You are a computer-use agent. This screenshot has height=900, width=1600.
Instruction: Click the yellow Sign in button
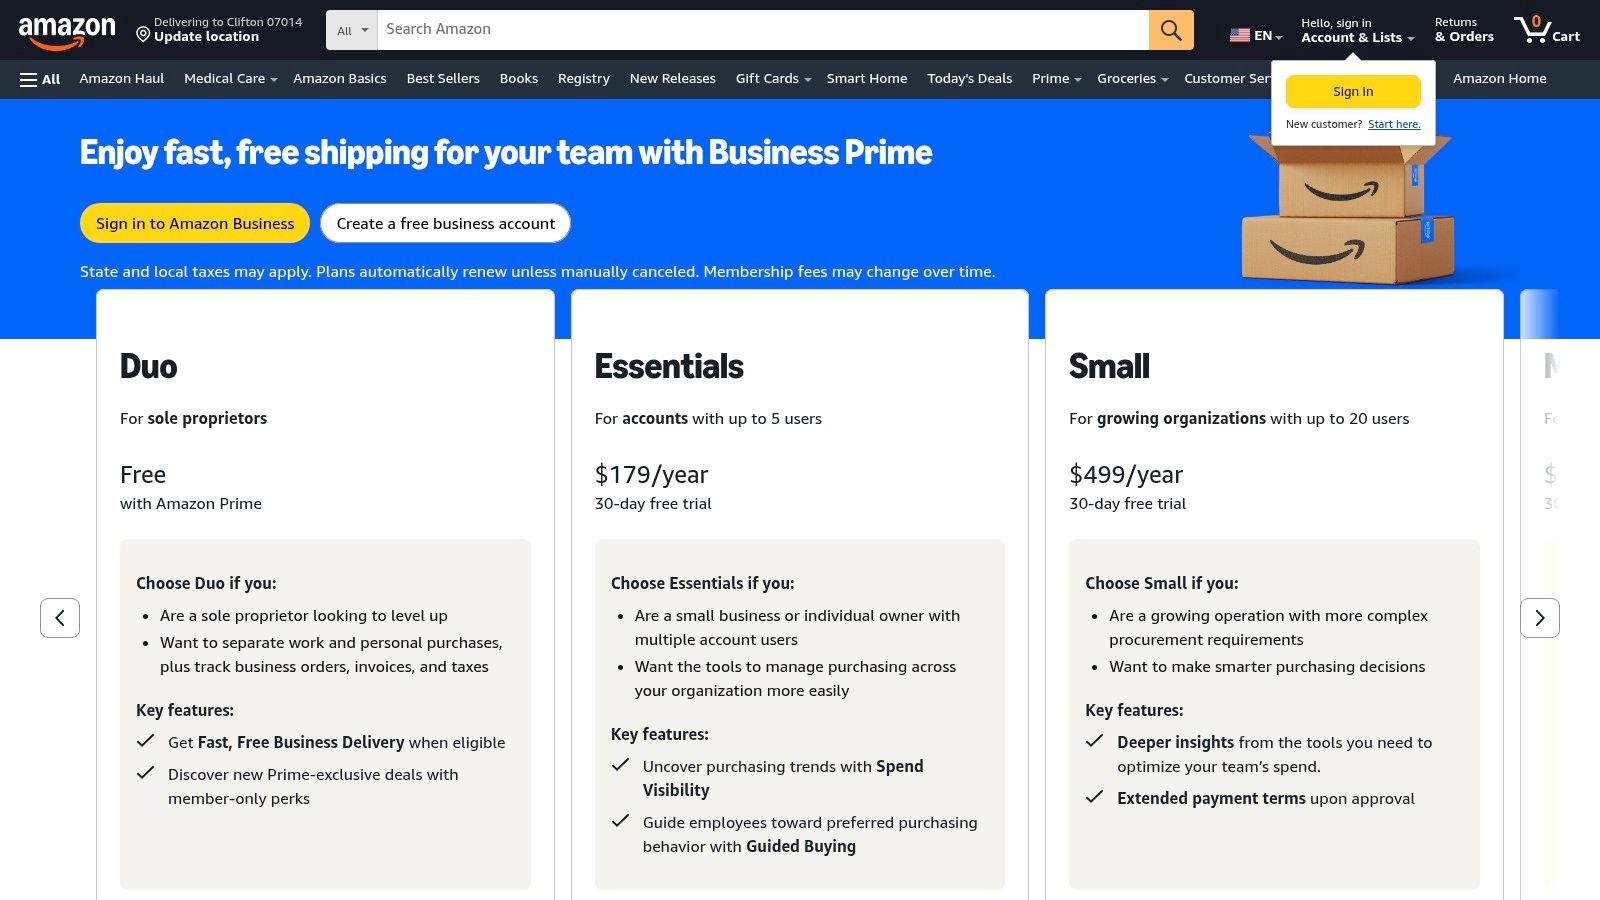1353,91
